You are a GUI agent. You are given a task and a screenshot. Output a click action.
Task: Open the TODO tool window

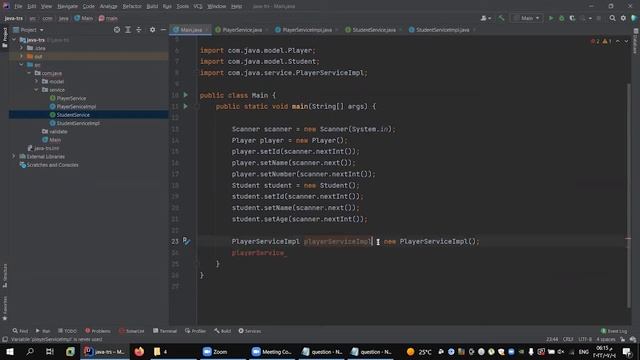point(67,331)
